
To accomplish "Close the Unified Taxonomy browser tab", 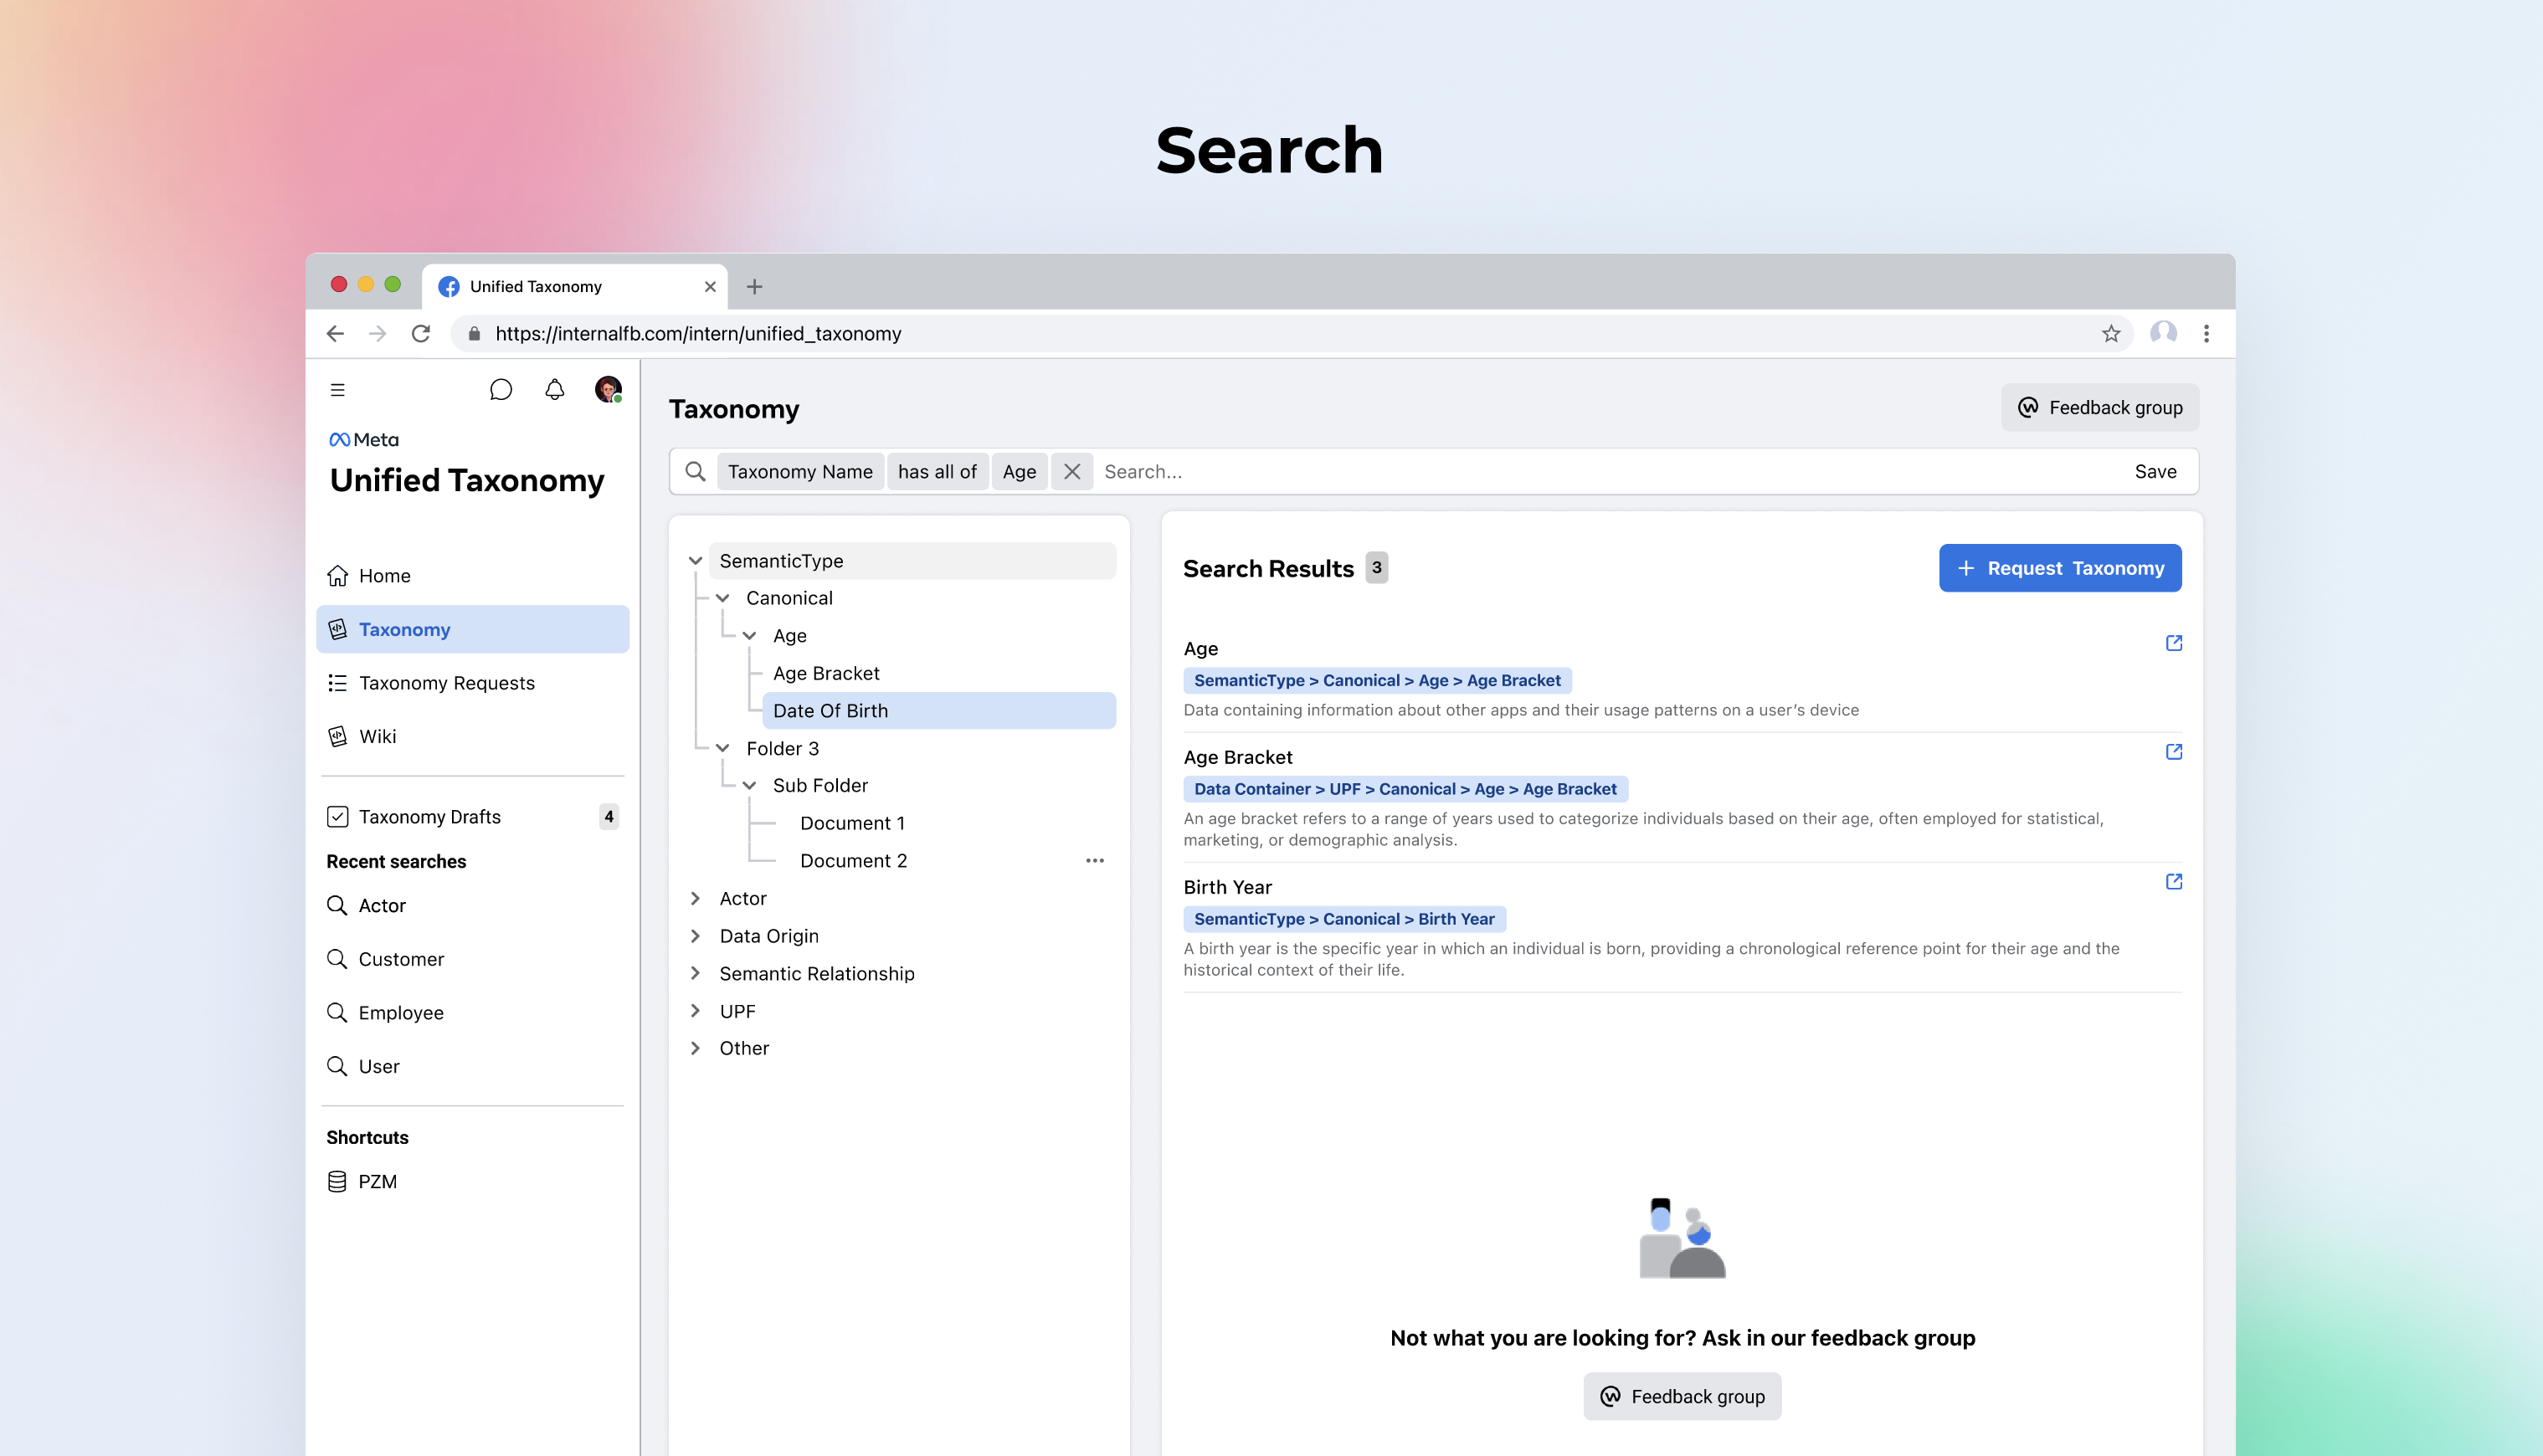I will point(710,287).
